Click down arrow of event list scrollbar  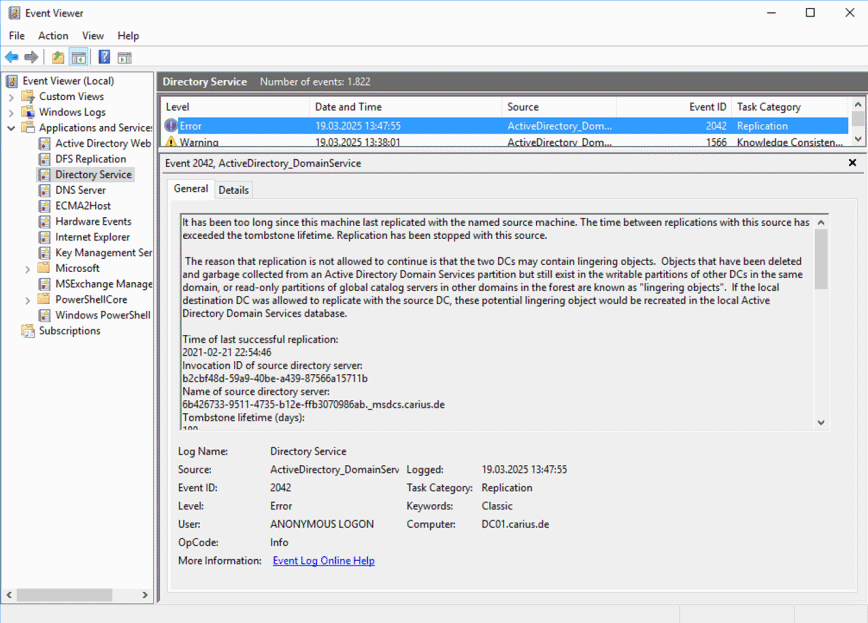[858, 139]
